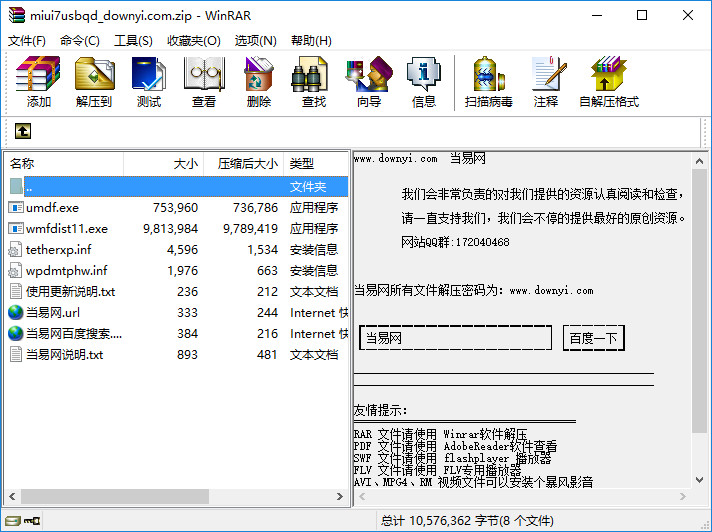Image resolution: width=712 pixels, height=532 pixels.
Task: Click the 当易网.url globe icon
Action: tap(15, 312)
